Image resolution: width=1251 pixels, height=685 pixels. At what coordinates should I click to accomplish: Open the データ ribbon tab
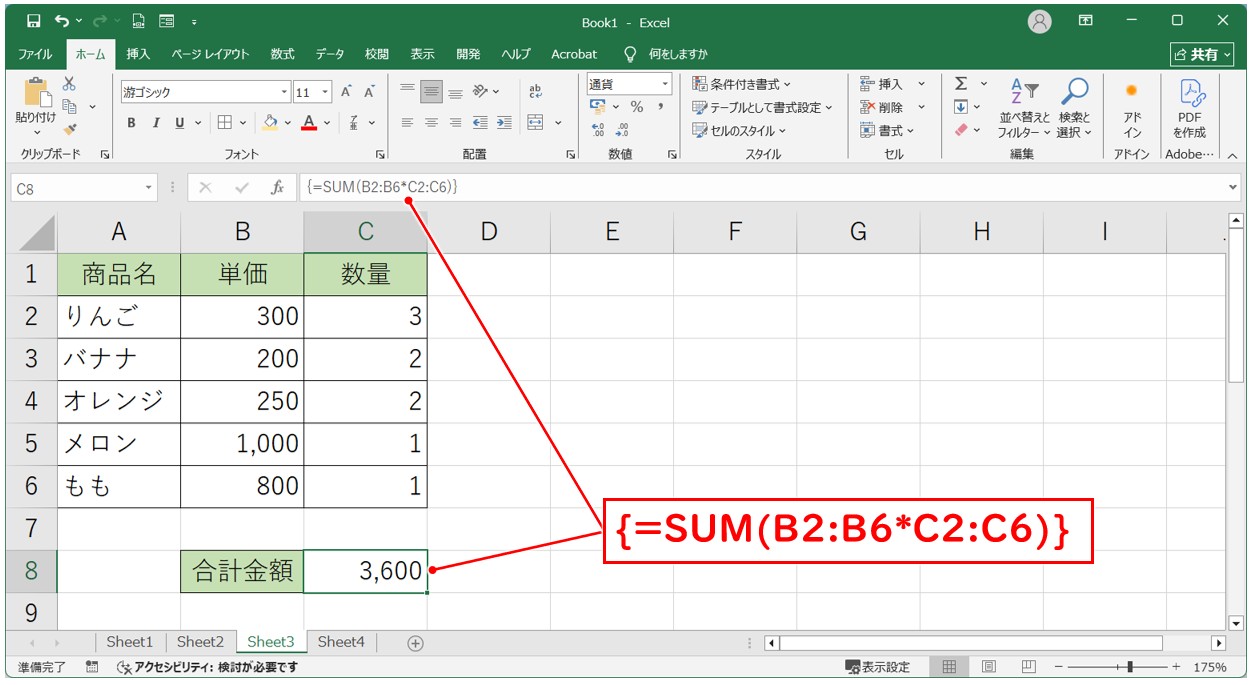click(330, 54)
